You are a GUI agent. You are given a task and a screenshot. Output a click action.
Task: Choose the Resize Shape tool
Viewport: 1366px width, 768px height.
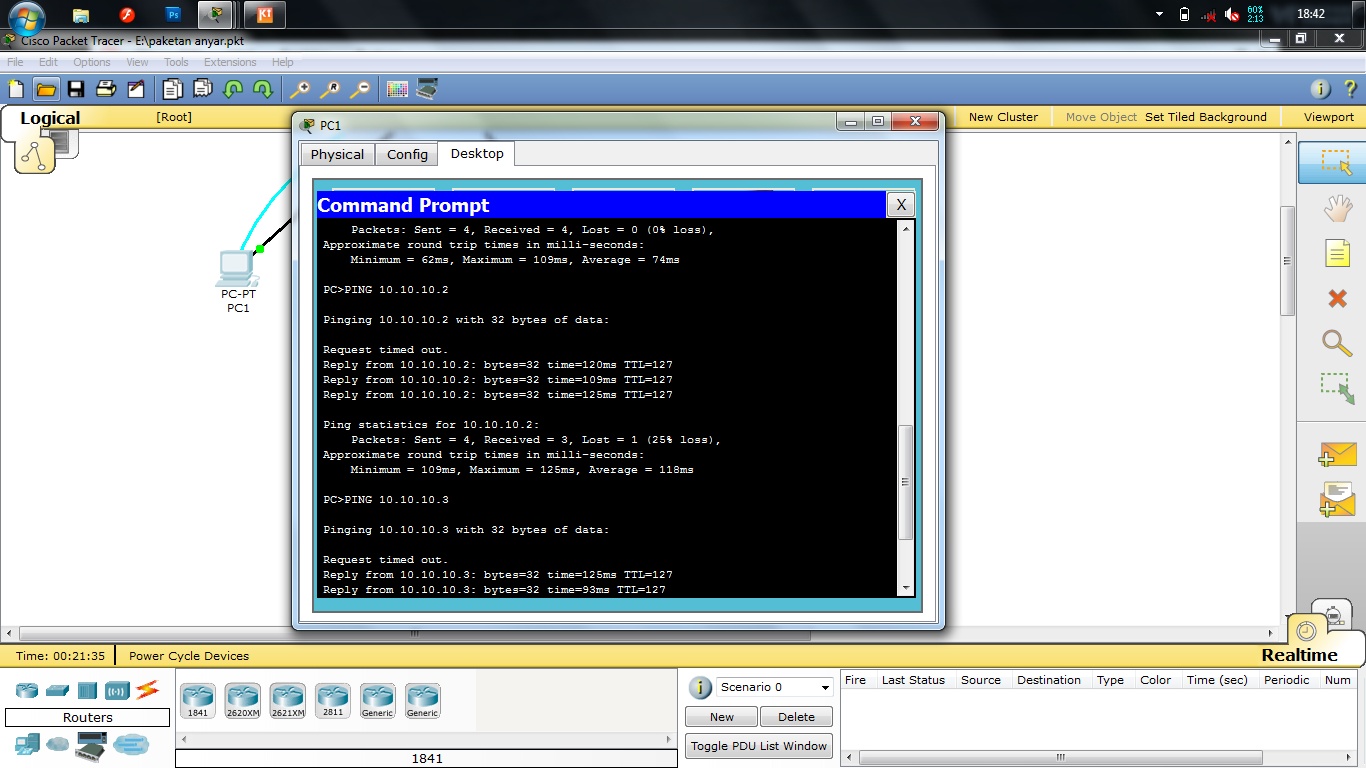pyautogui.click(x=1337, y=388)
